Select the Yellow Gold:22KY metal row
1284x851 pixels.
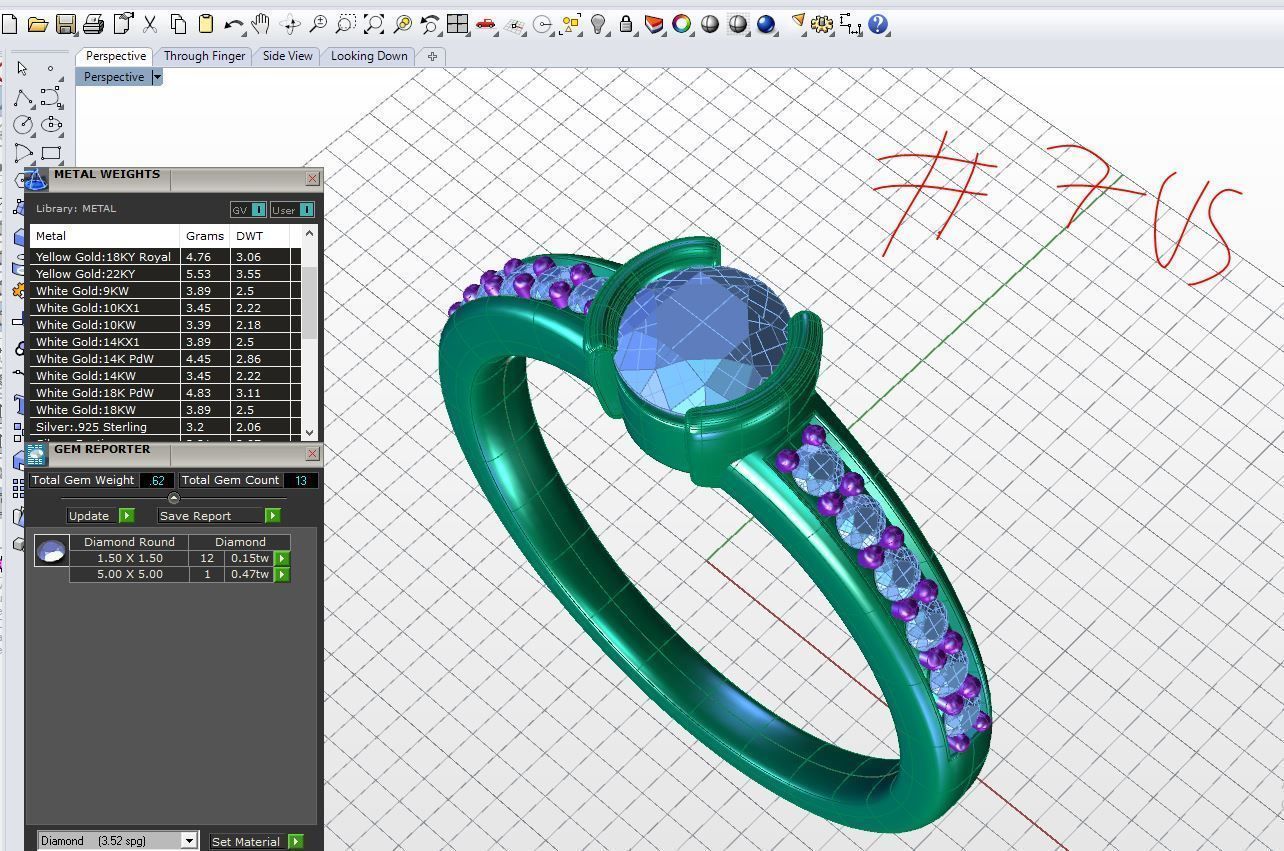pos(165,274)
